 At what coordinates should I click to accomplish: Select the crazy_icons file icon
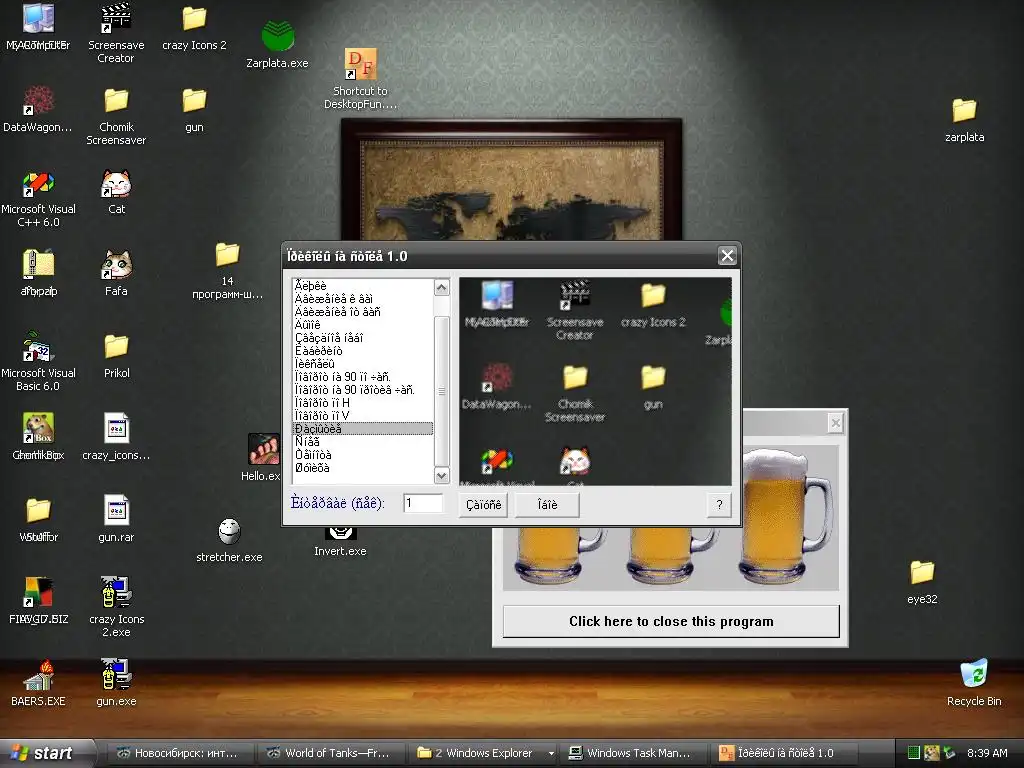pyautogui.click(x=116, y=437)
